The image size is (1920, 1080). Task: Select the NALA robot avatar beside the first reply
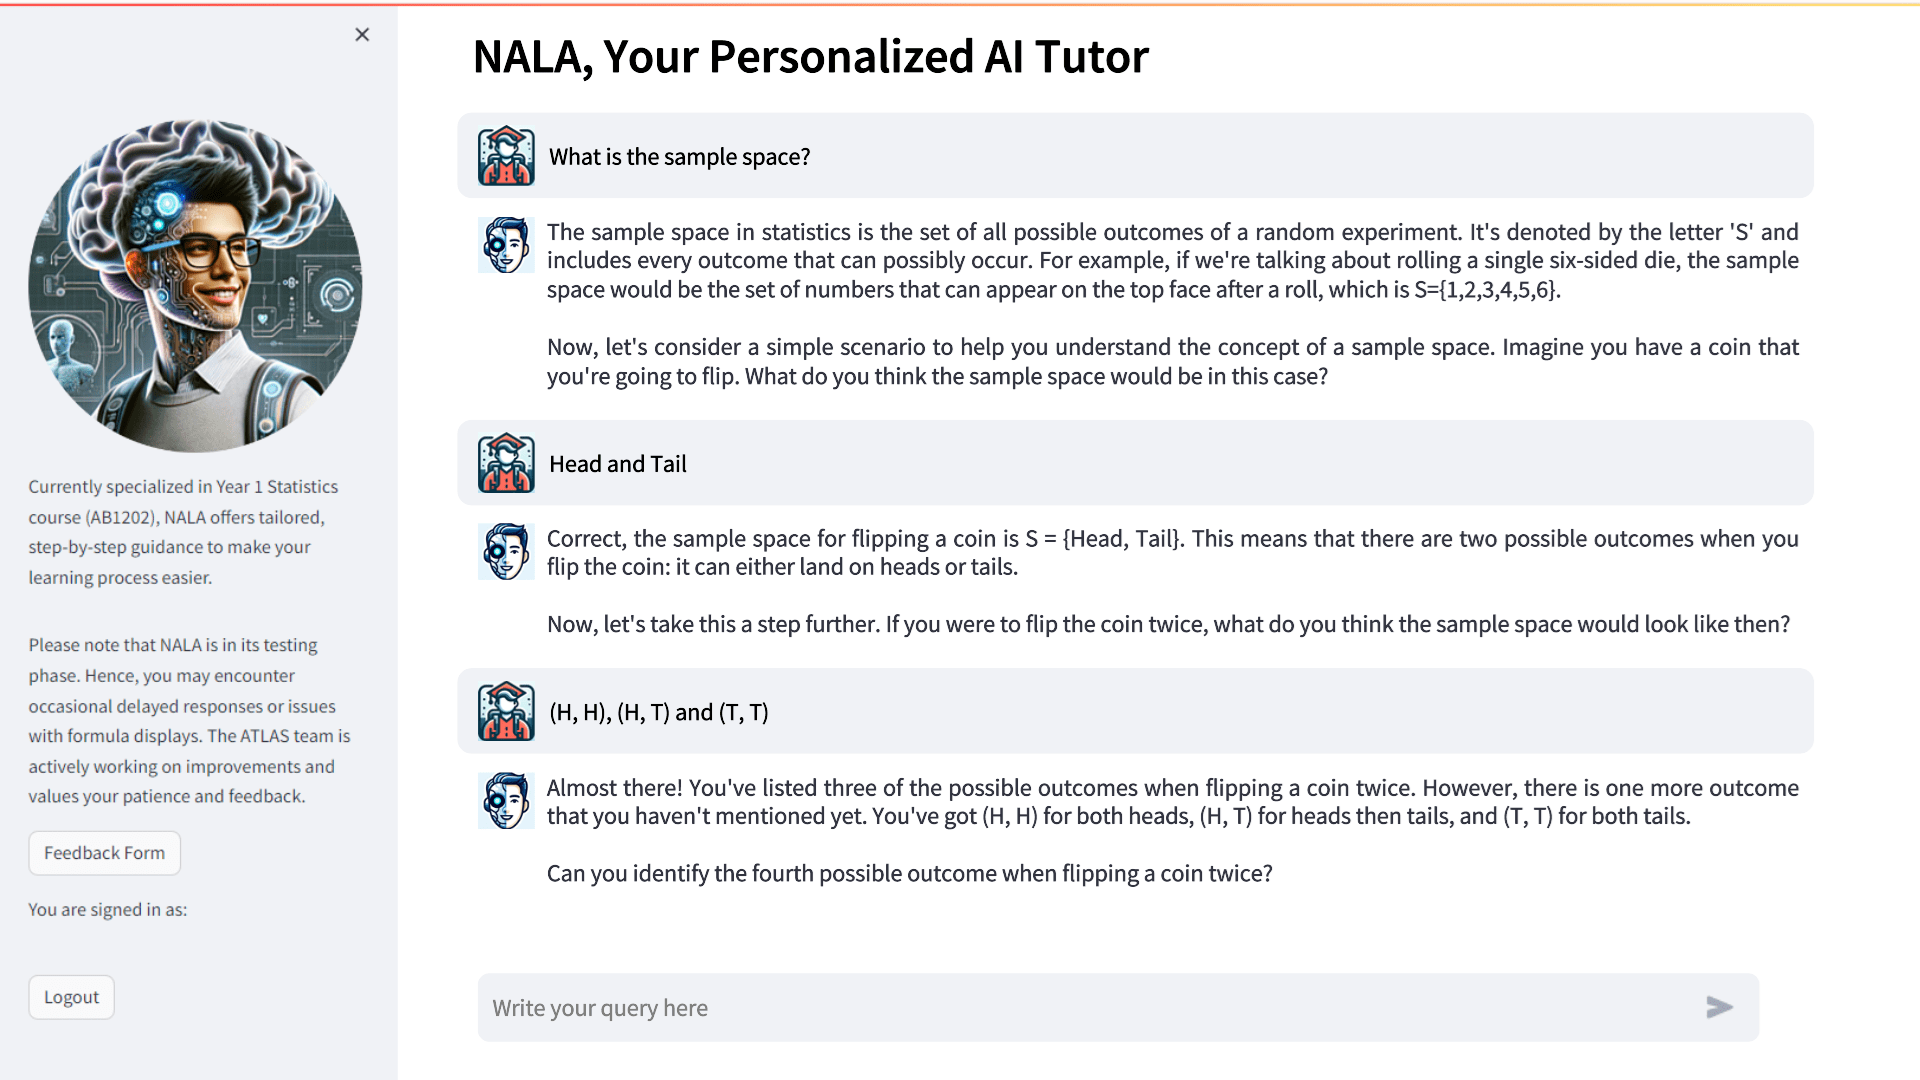[x=505, y=244]
